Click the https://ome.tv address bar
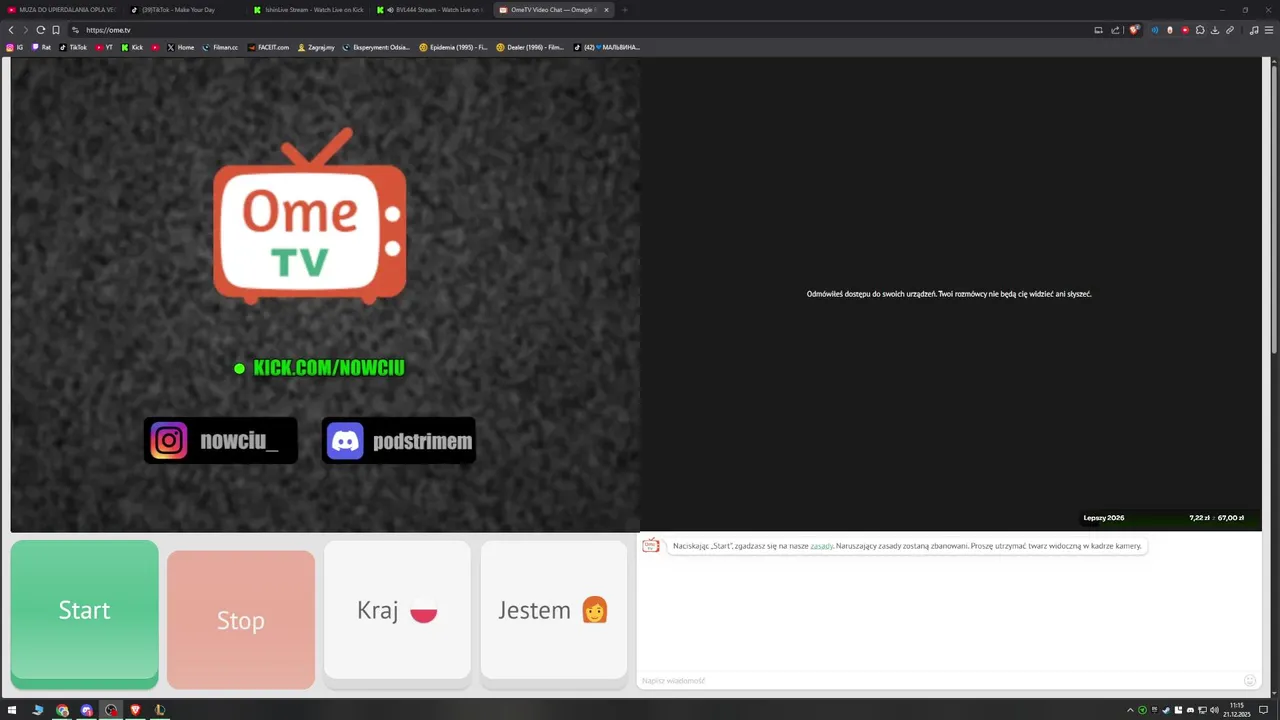 pos(580,30)
